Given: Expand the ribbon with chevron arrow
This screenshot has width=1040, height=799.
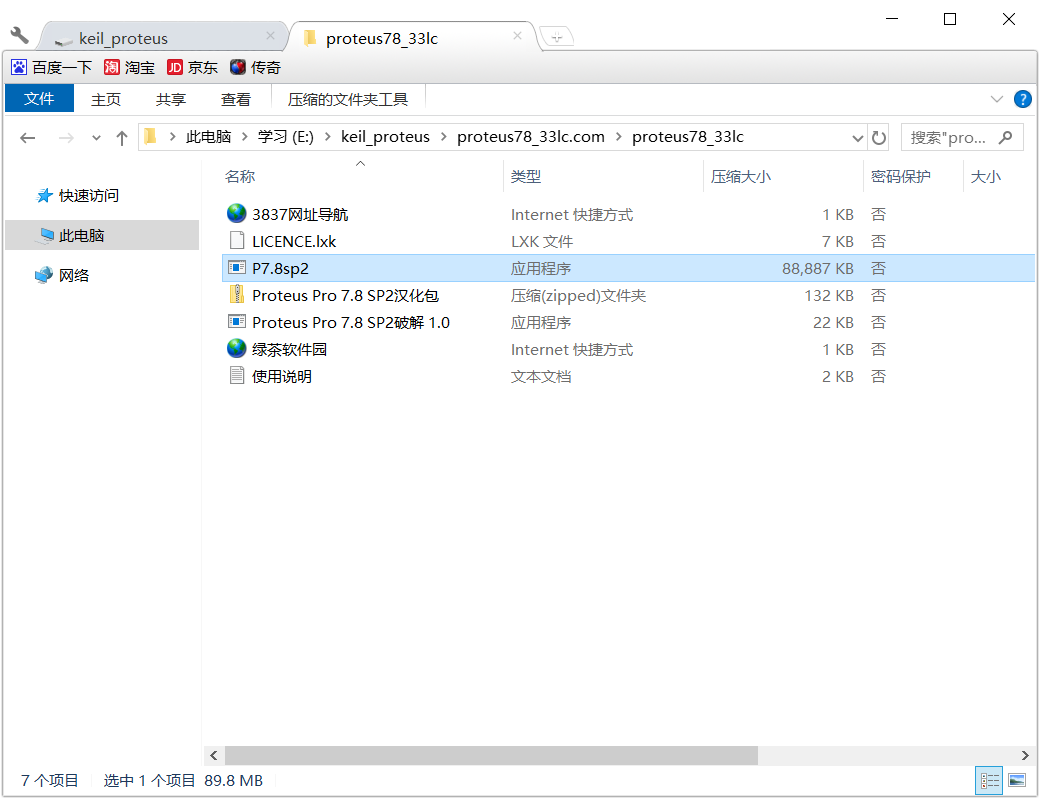Looking at the screenshot, I should 996,99.
